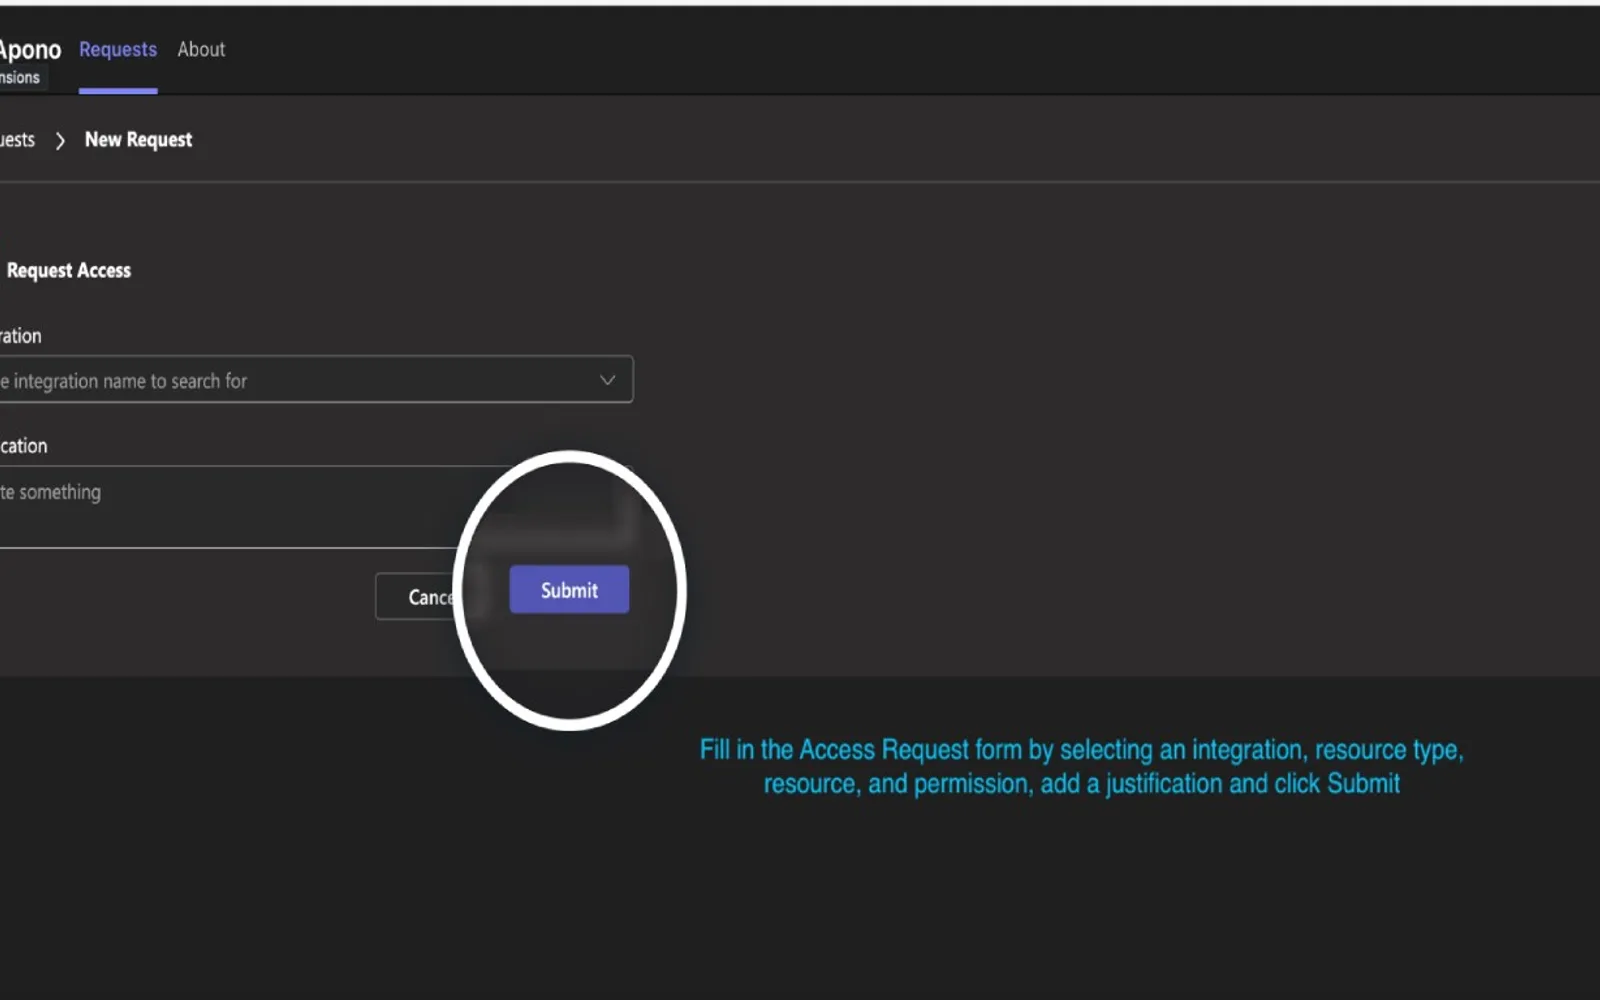Click the Request Access heading

coord(69,271)
